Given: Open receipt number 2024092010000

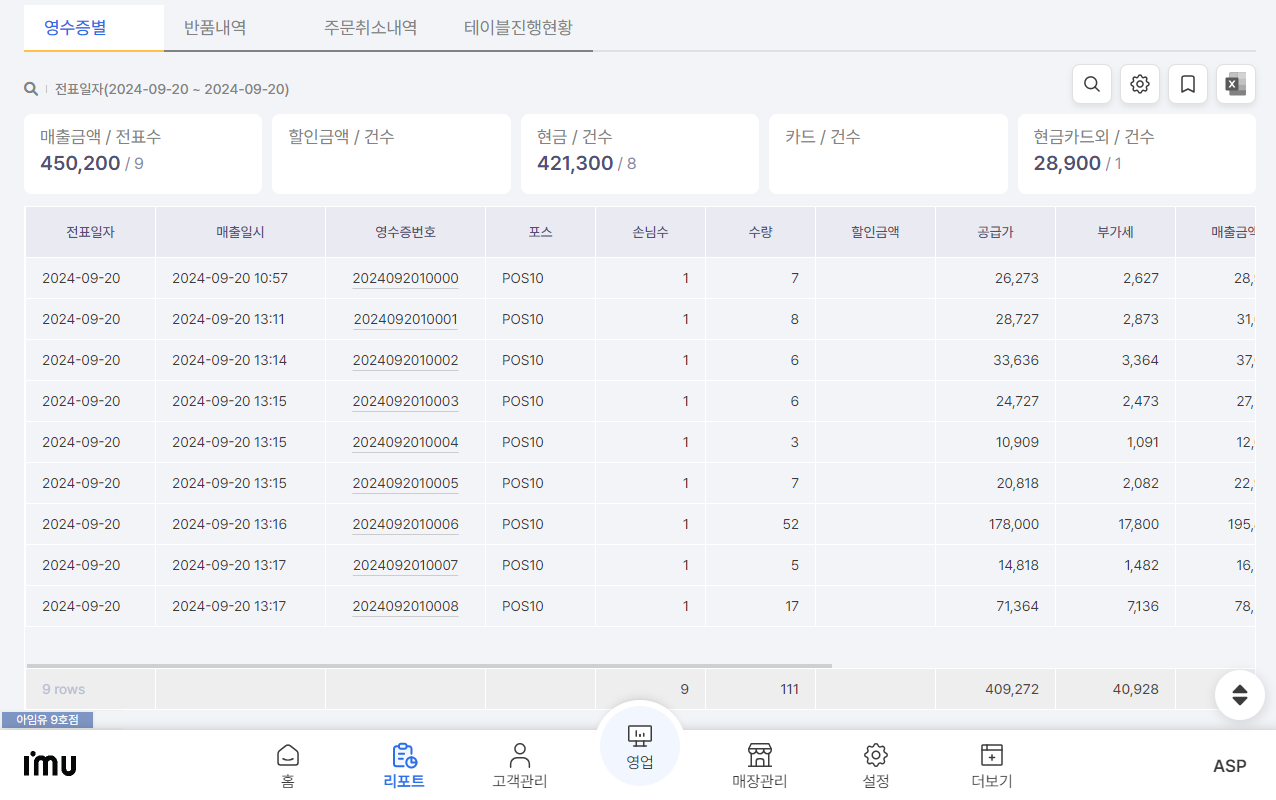Looking at the screenshot, I should click(x=405, y=278).
